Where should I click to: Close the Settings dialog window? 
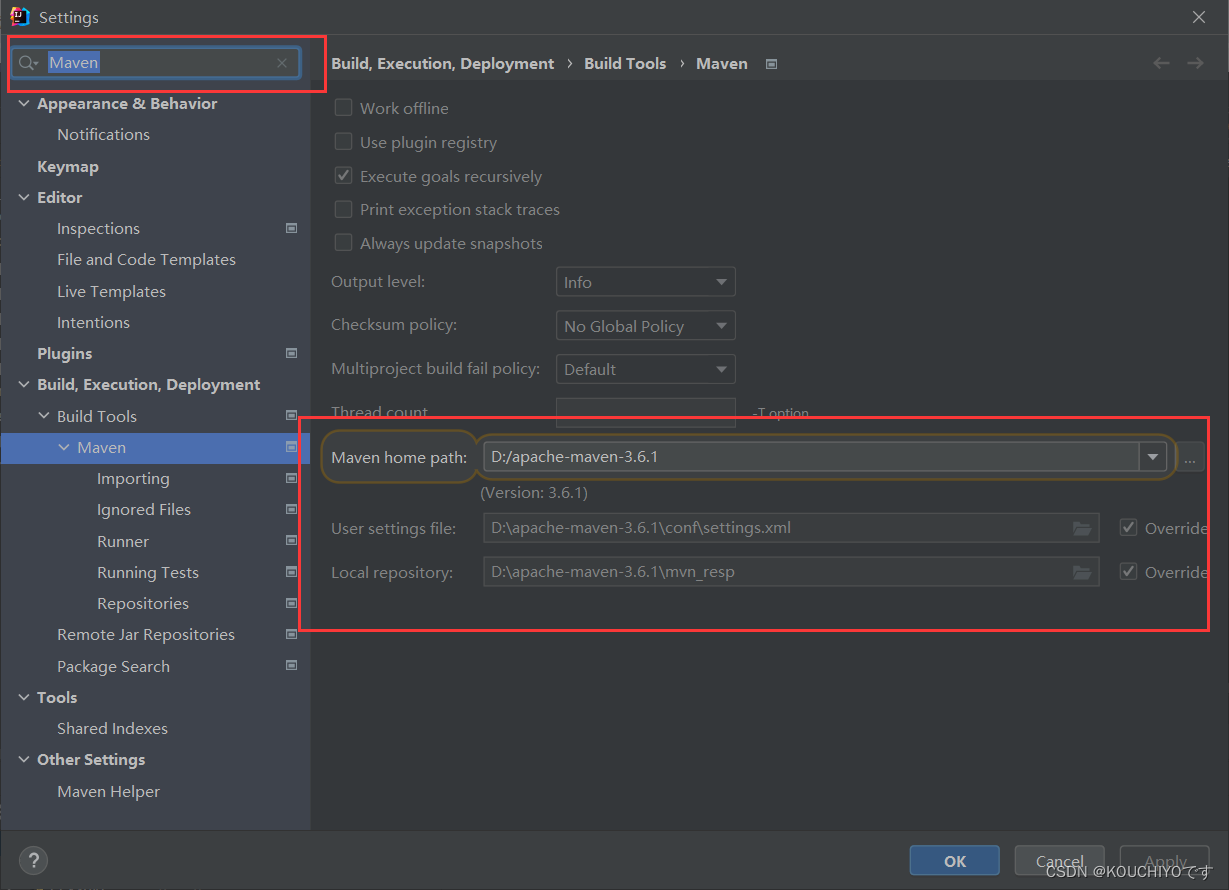(1199, 17)
